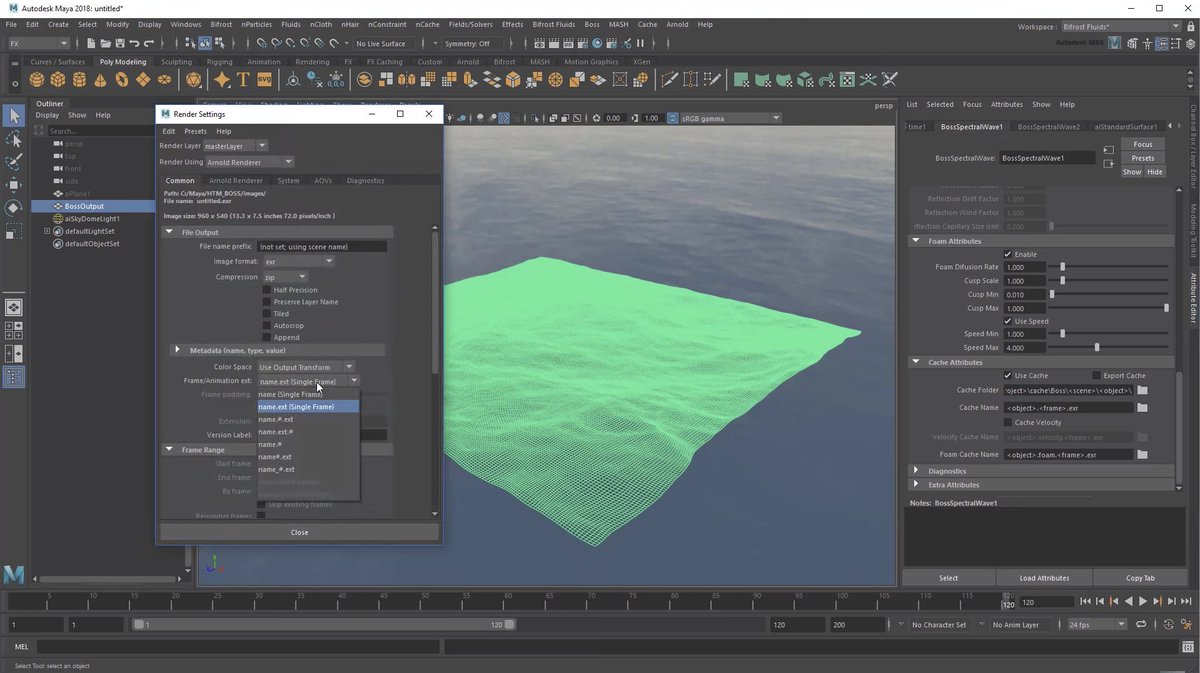Screen dimensions: 1200x673
Task: Click the SVG shelf icon
Action: click(x=266, y=80)
